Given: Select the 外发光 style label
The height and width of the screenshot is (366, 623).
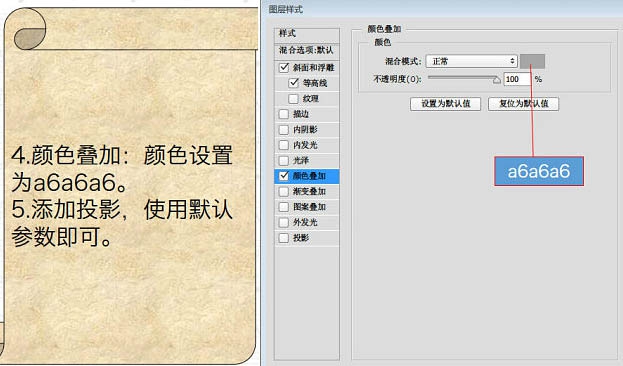Looking at the screenshot, I should click(x=305, y=223).
